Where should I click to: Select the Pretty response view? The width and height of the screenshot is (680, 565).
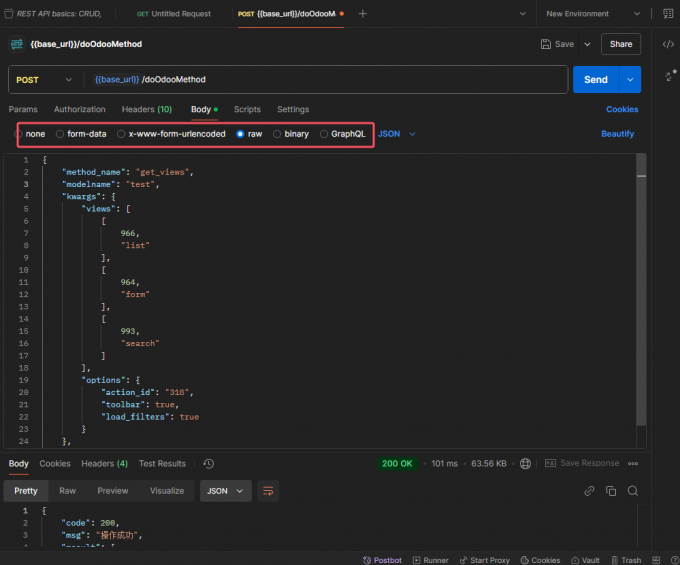(26, 491)
